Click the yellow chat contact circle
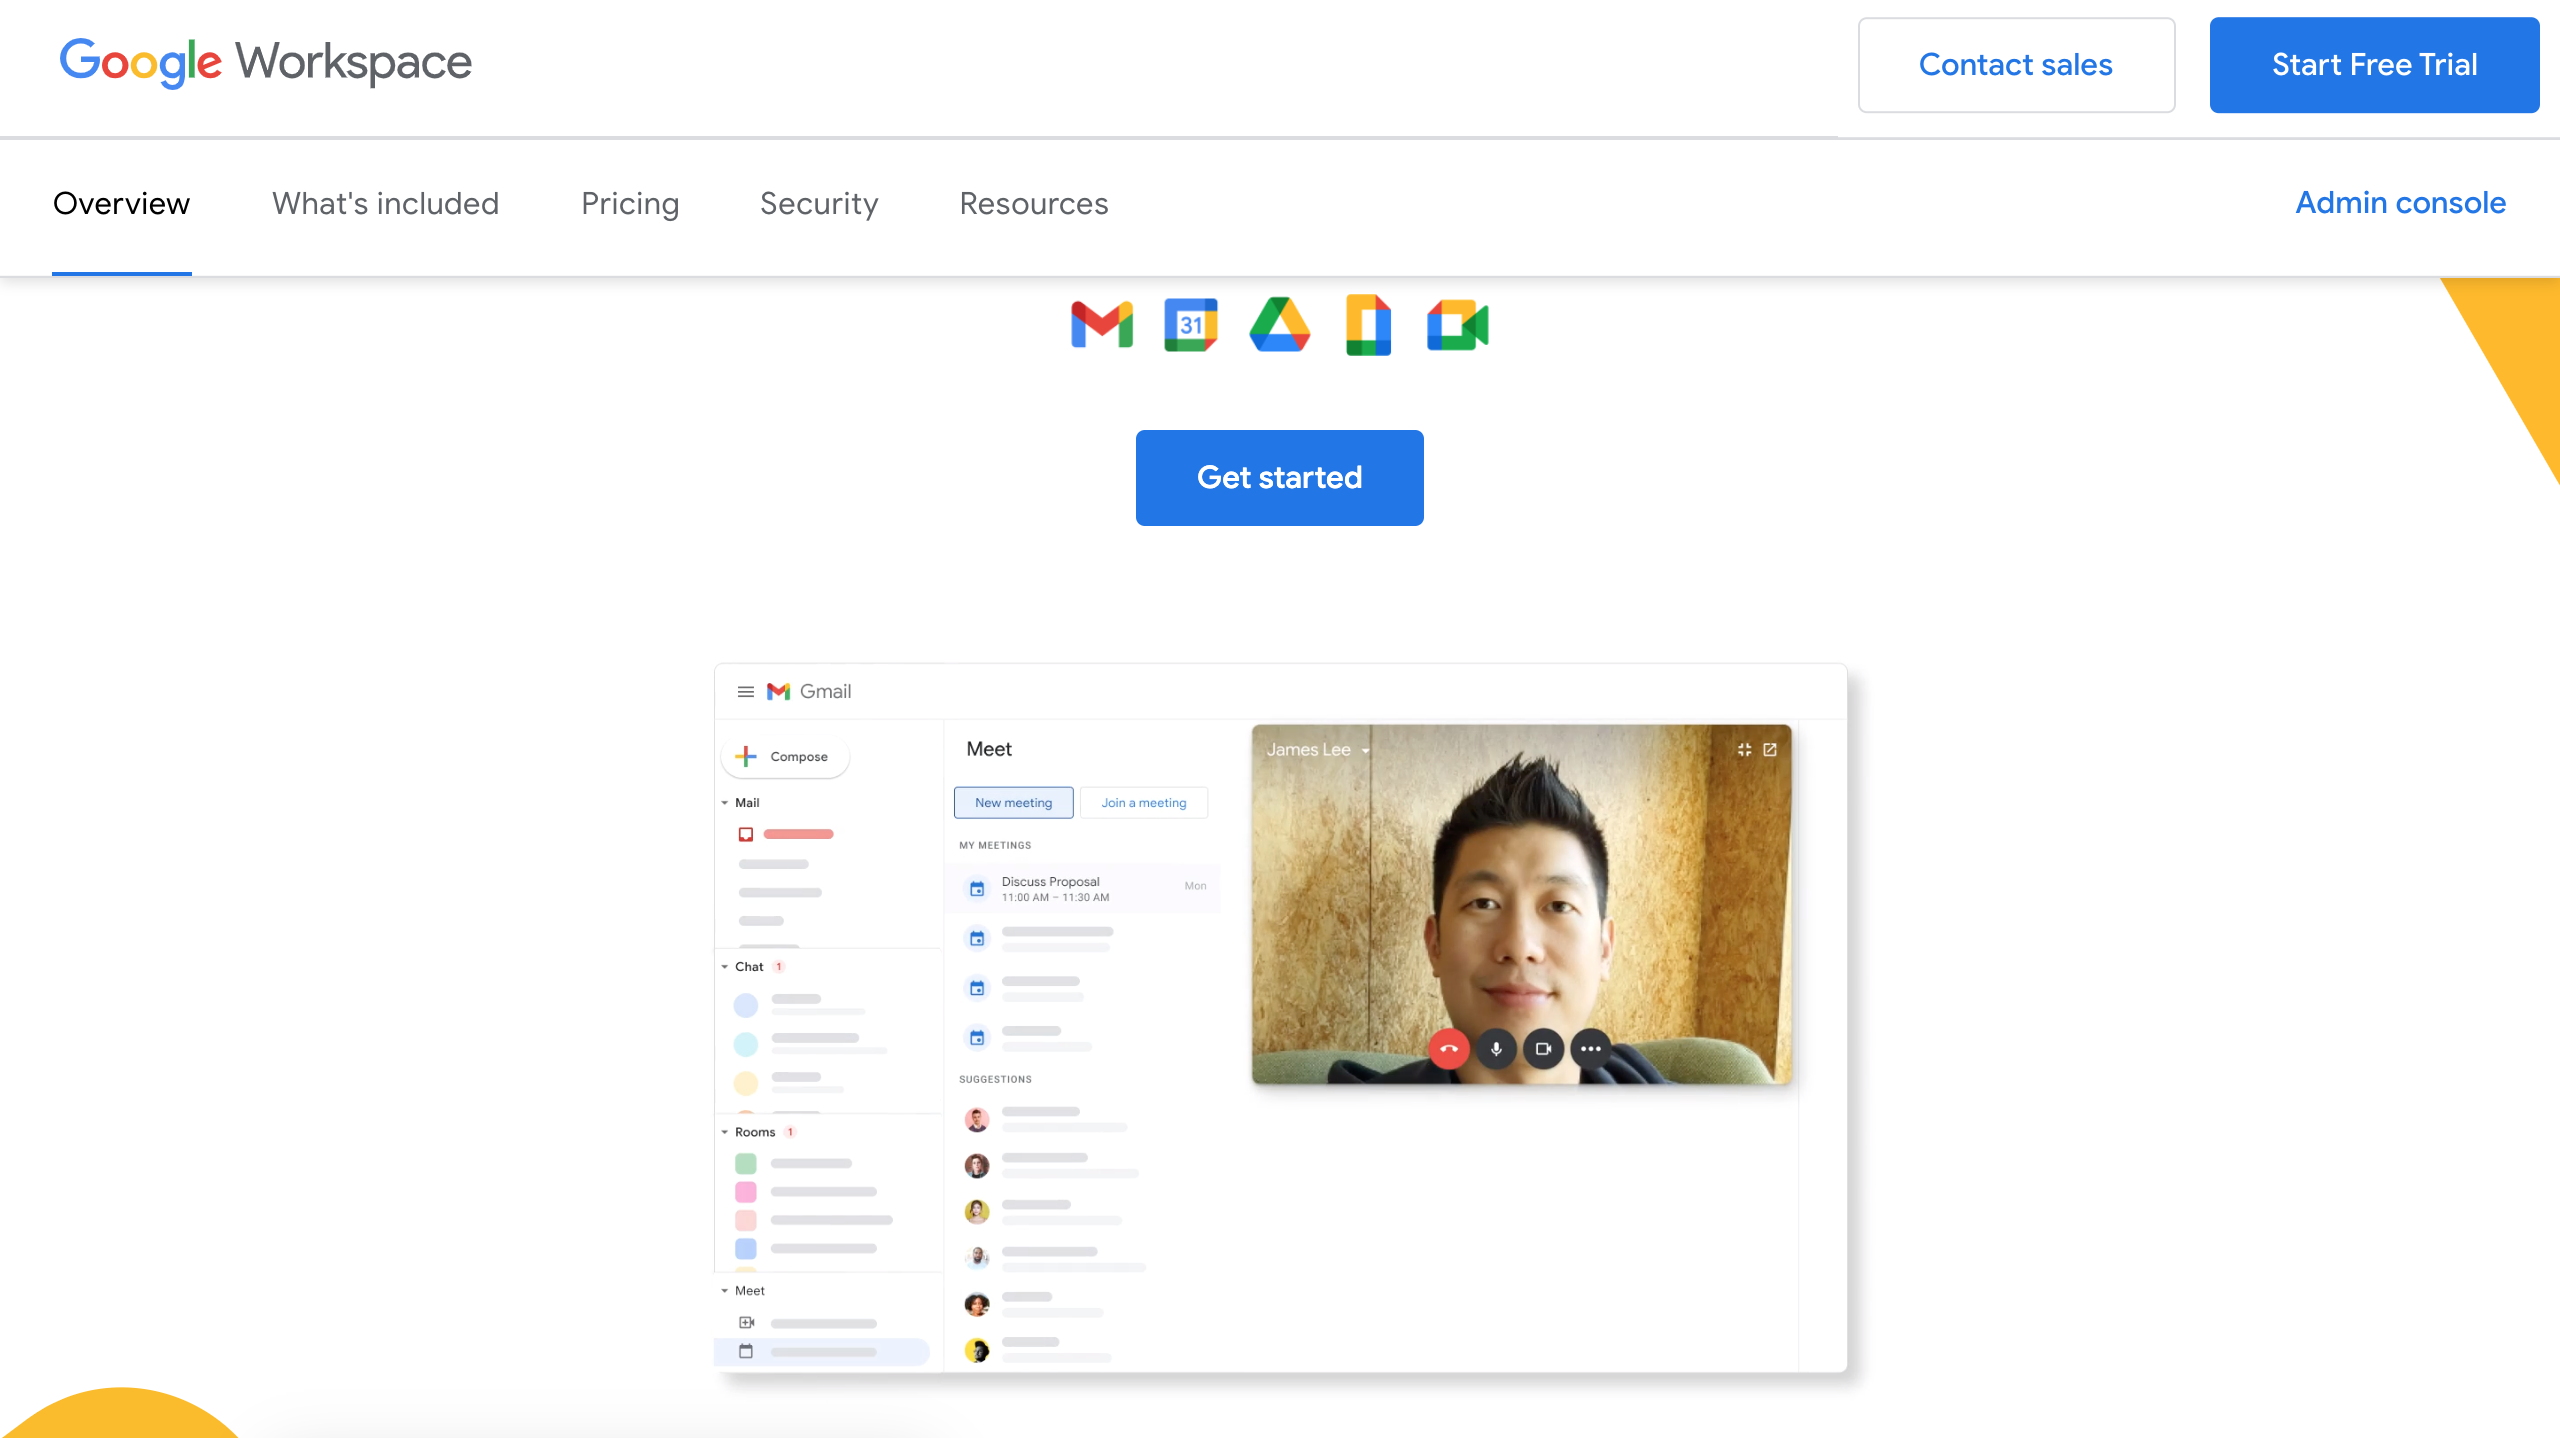This screenshot has width=2560, height=1438. (x=746, y=1083)
